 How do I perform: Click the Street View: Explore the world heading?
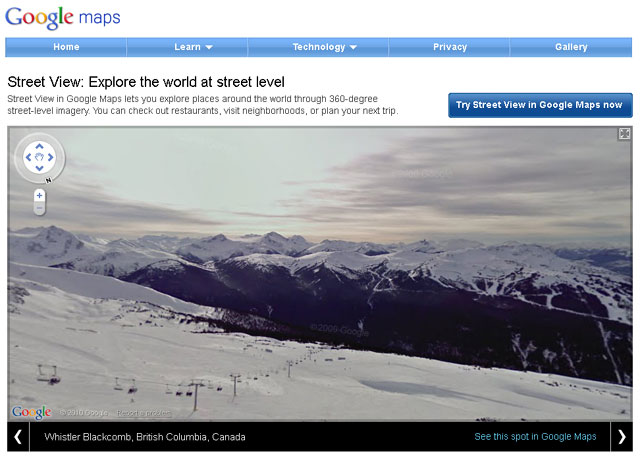pos(146,82)
